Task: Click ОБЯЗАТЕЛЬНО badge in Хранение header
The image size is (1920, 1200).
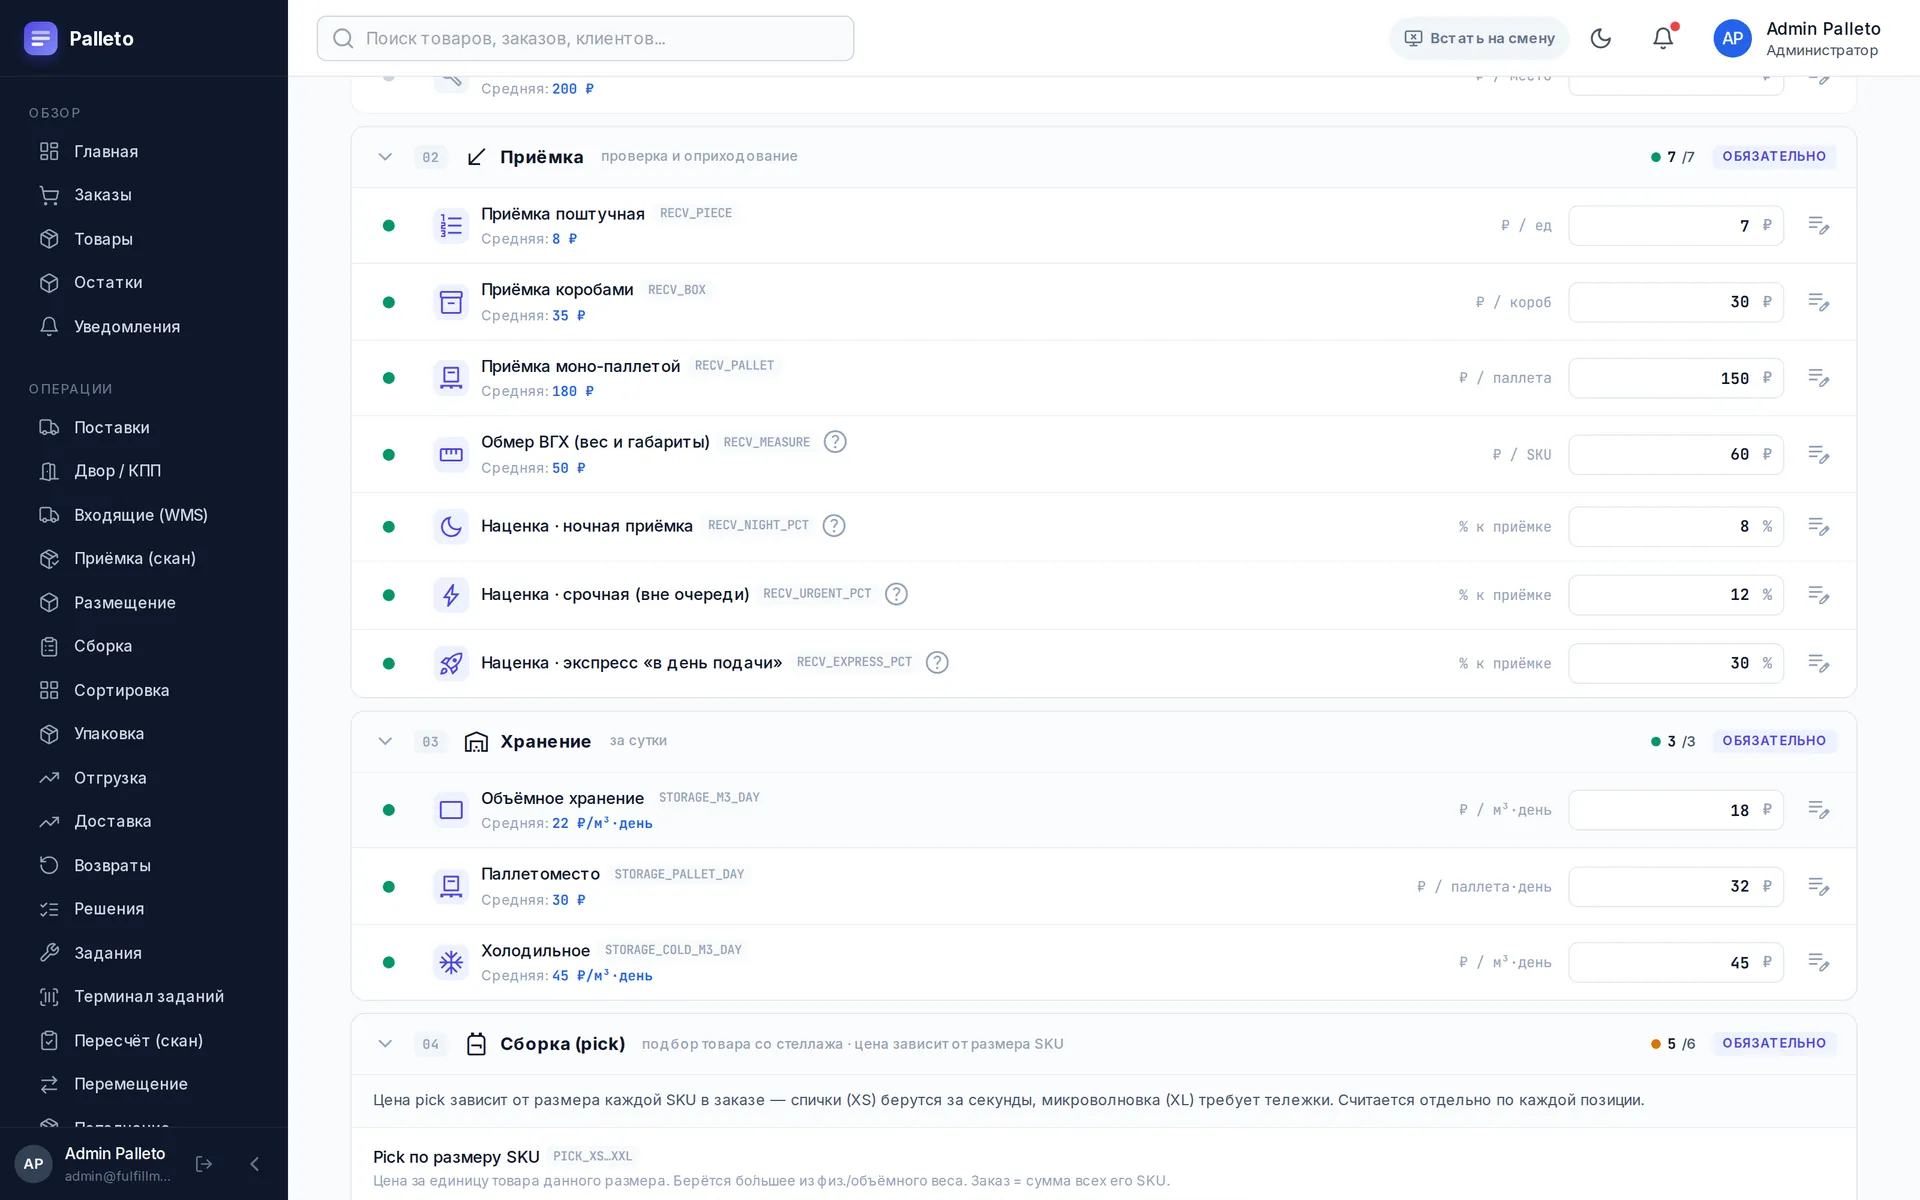Action: coord(1774,741)
